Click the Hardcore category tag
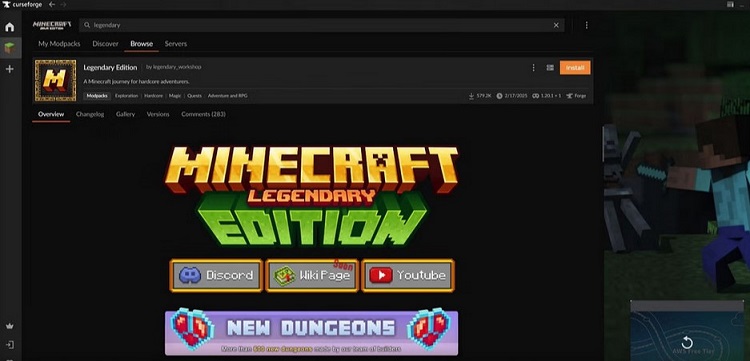The image size is (750, 361). (x=154, y=96)
